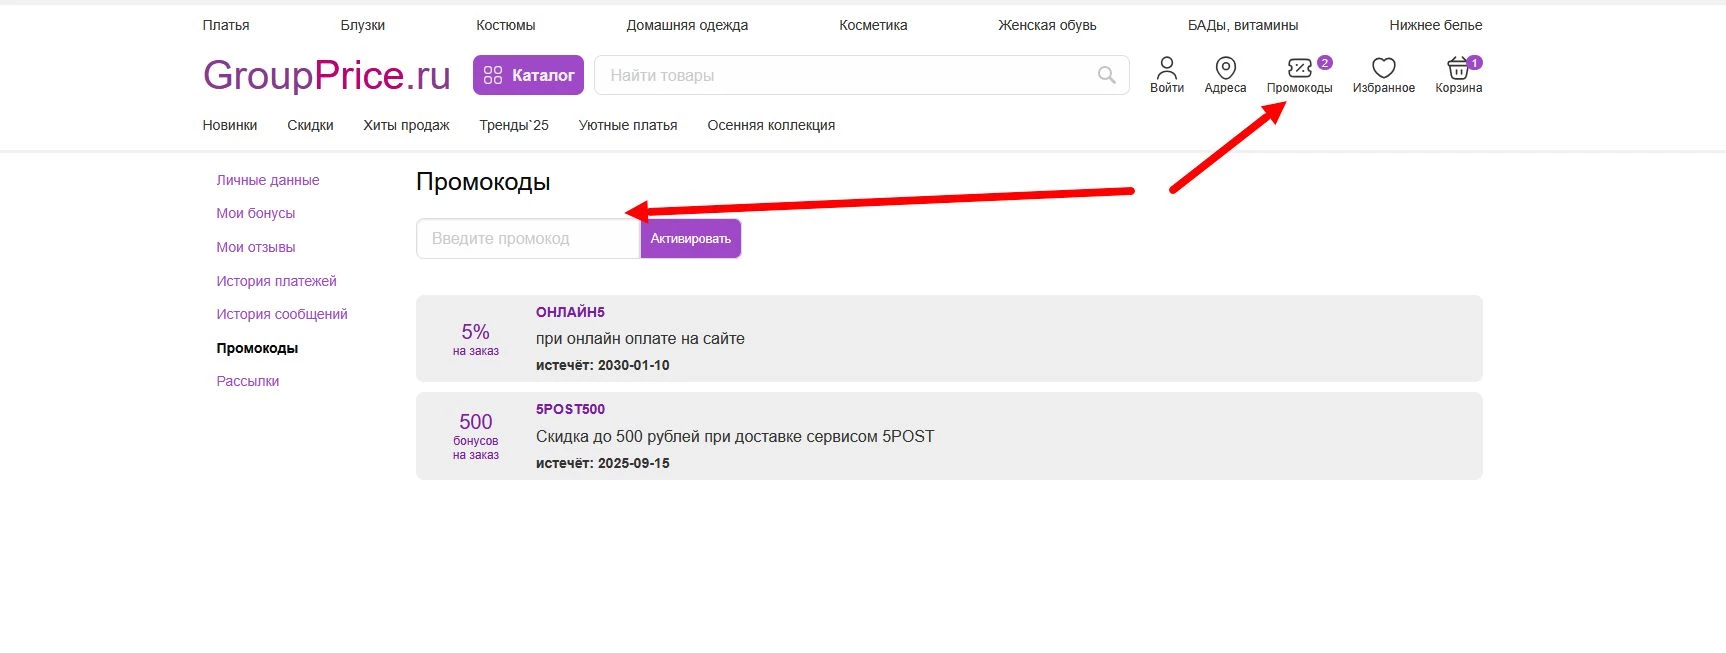Select the 5POST500 promo code card
Screen dimensions: 1726x653
point(948,436)
